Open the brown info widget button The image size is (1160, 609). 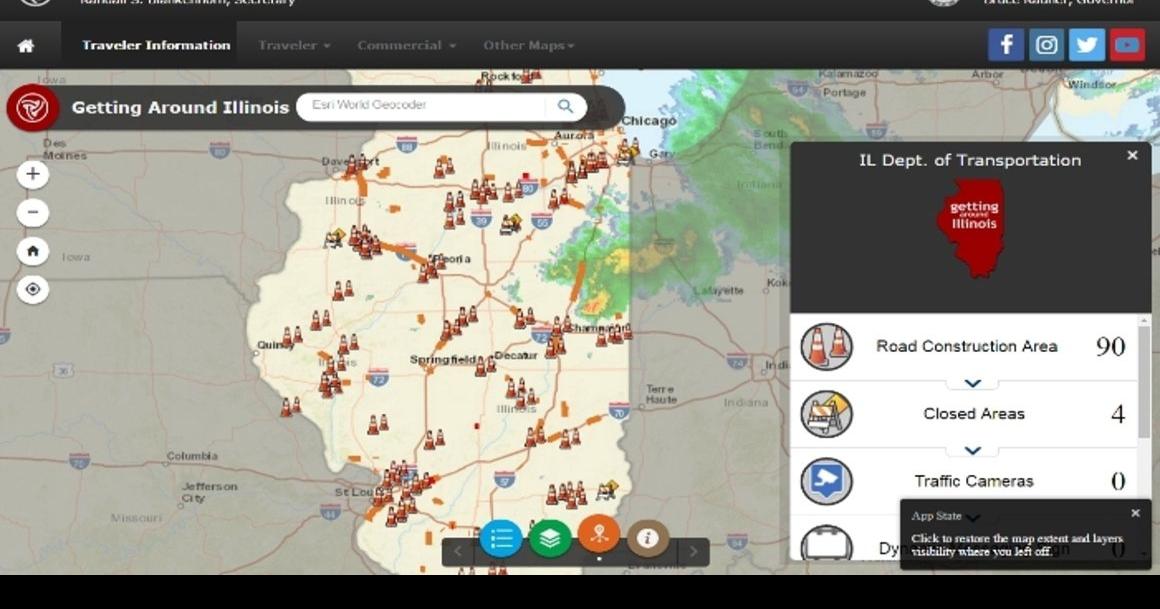point(648,538)
